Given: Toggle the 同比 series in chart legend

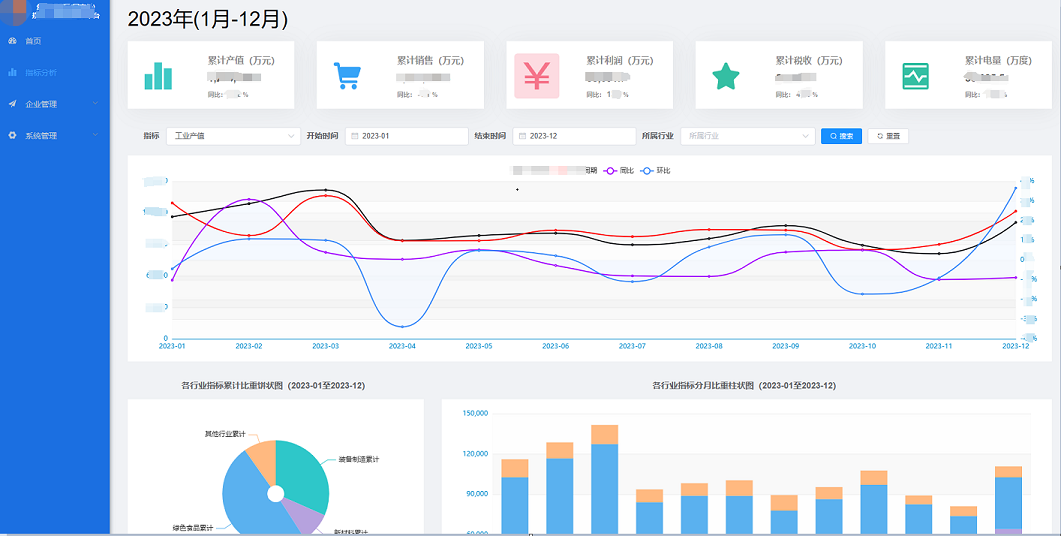Looking at the screenshot, I should coord(619,171).
